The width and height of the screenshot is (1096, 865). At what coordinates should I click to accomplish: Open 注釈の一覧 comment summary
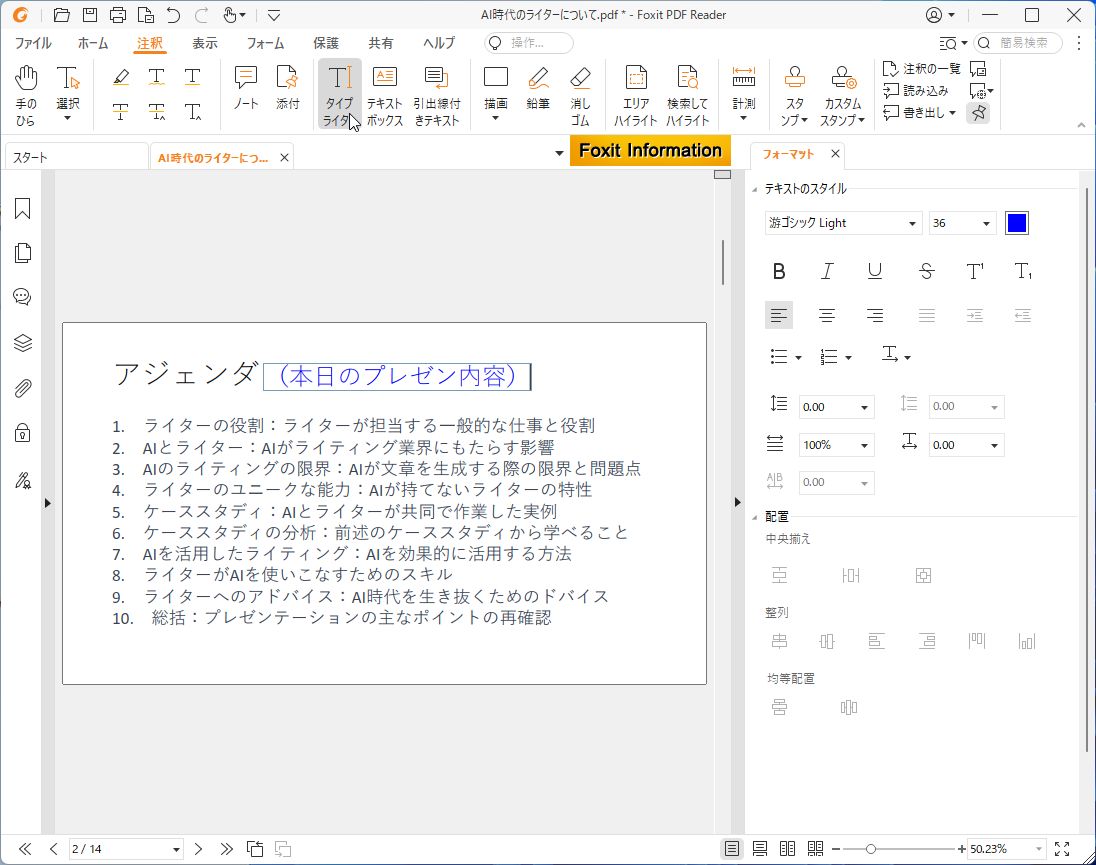pos(922,68)
